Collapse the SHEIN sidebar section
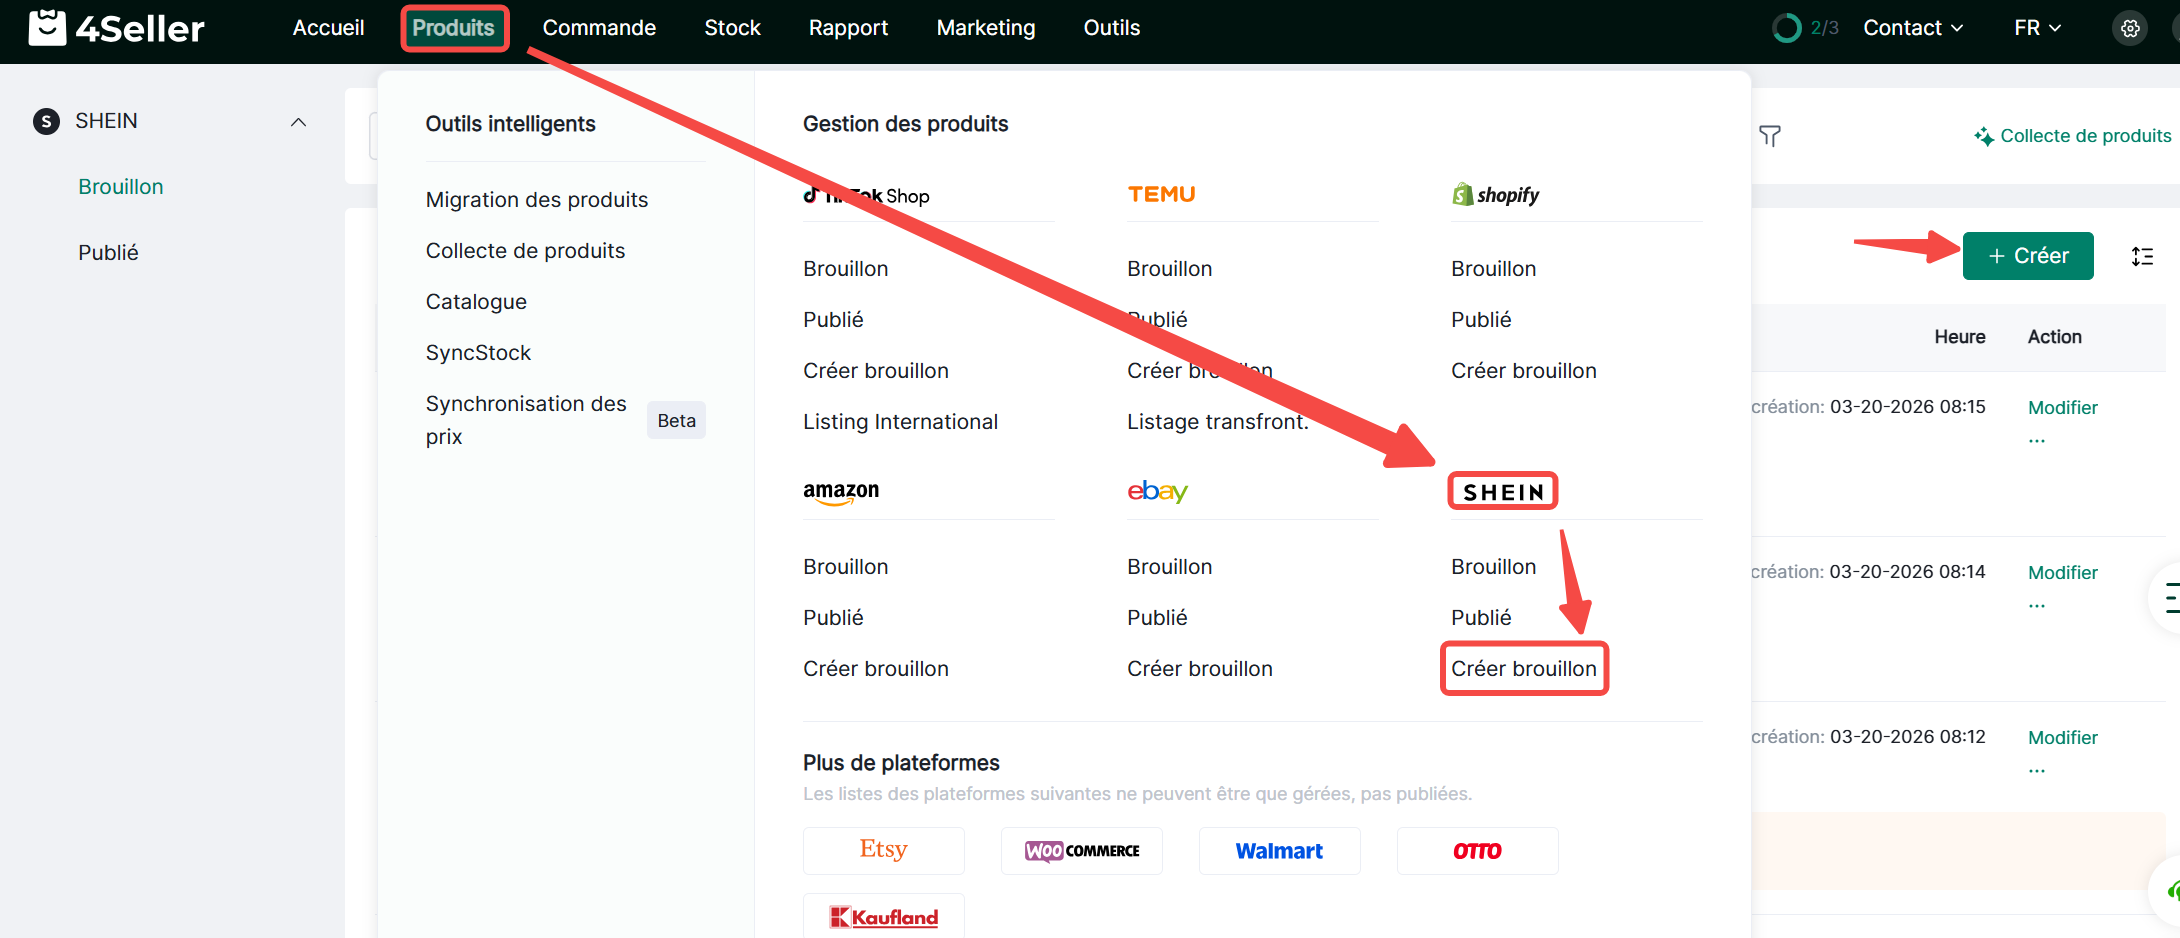Image resolution: width=2180 pixels, height=938 pixels. pyautogui.click(x=298, y=122)
